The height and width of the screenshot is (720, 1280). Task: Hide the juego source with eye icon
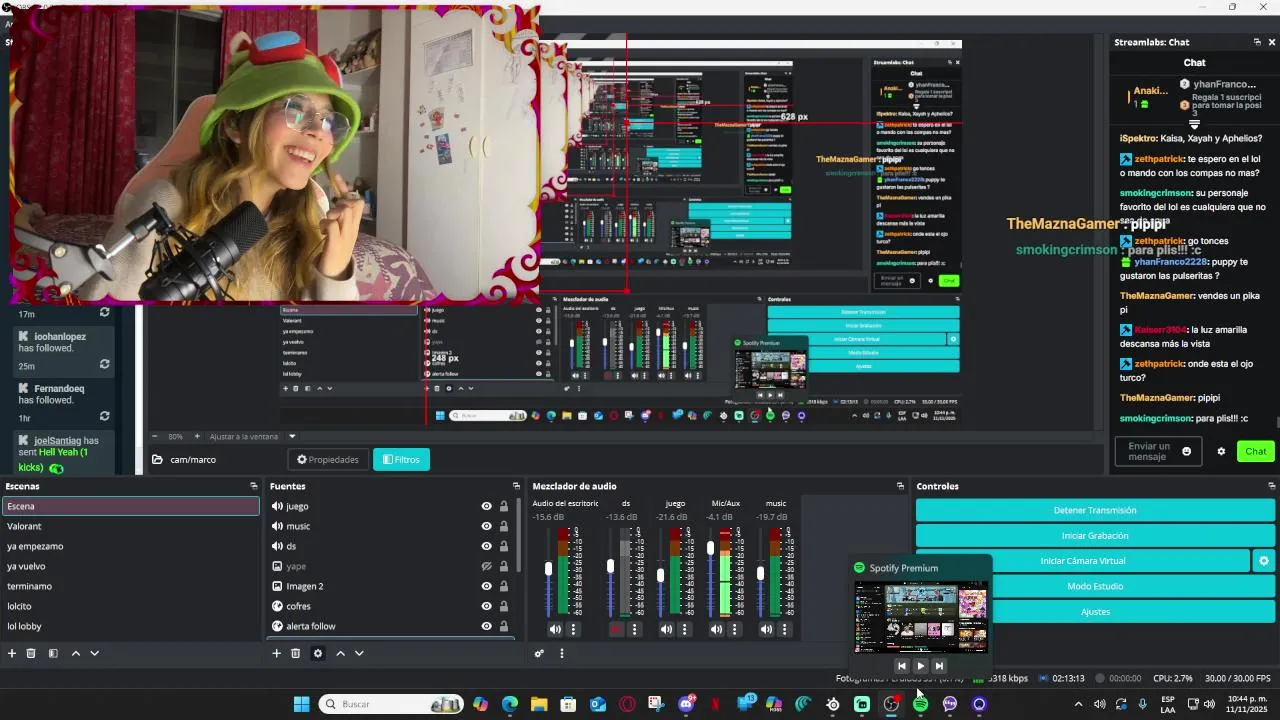487,506
